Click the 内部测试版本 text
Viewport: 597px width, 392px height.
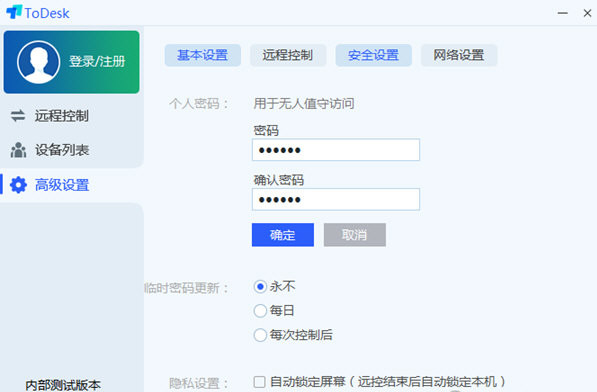click(63, 385)
